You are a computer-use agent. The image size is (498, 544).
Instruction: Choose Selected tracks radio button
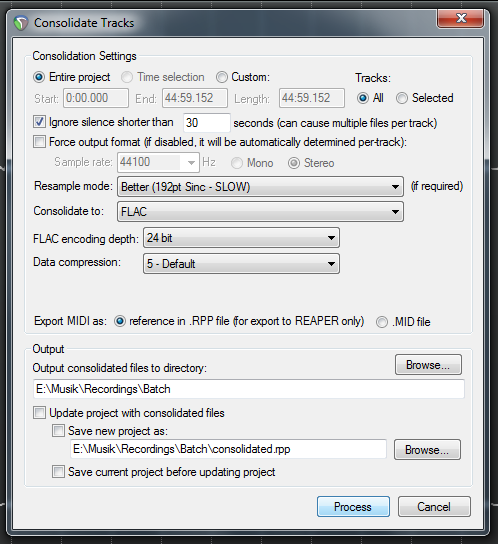click(x=402, y=98)
